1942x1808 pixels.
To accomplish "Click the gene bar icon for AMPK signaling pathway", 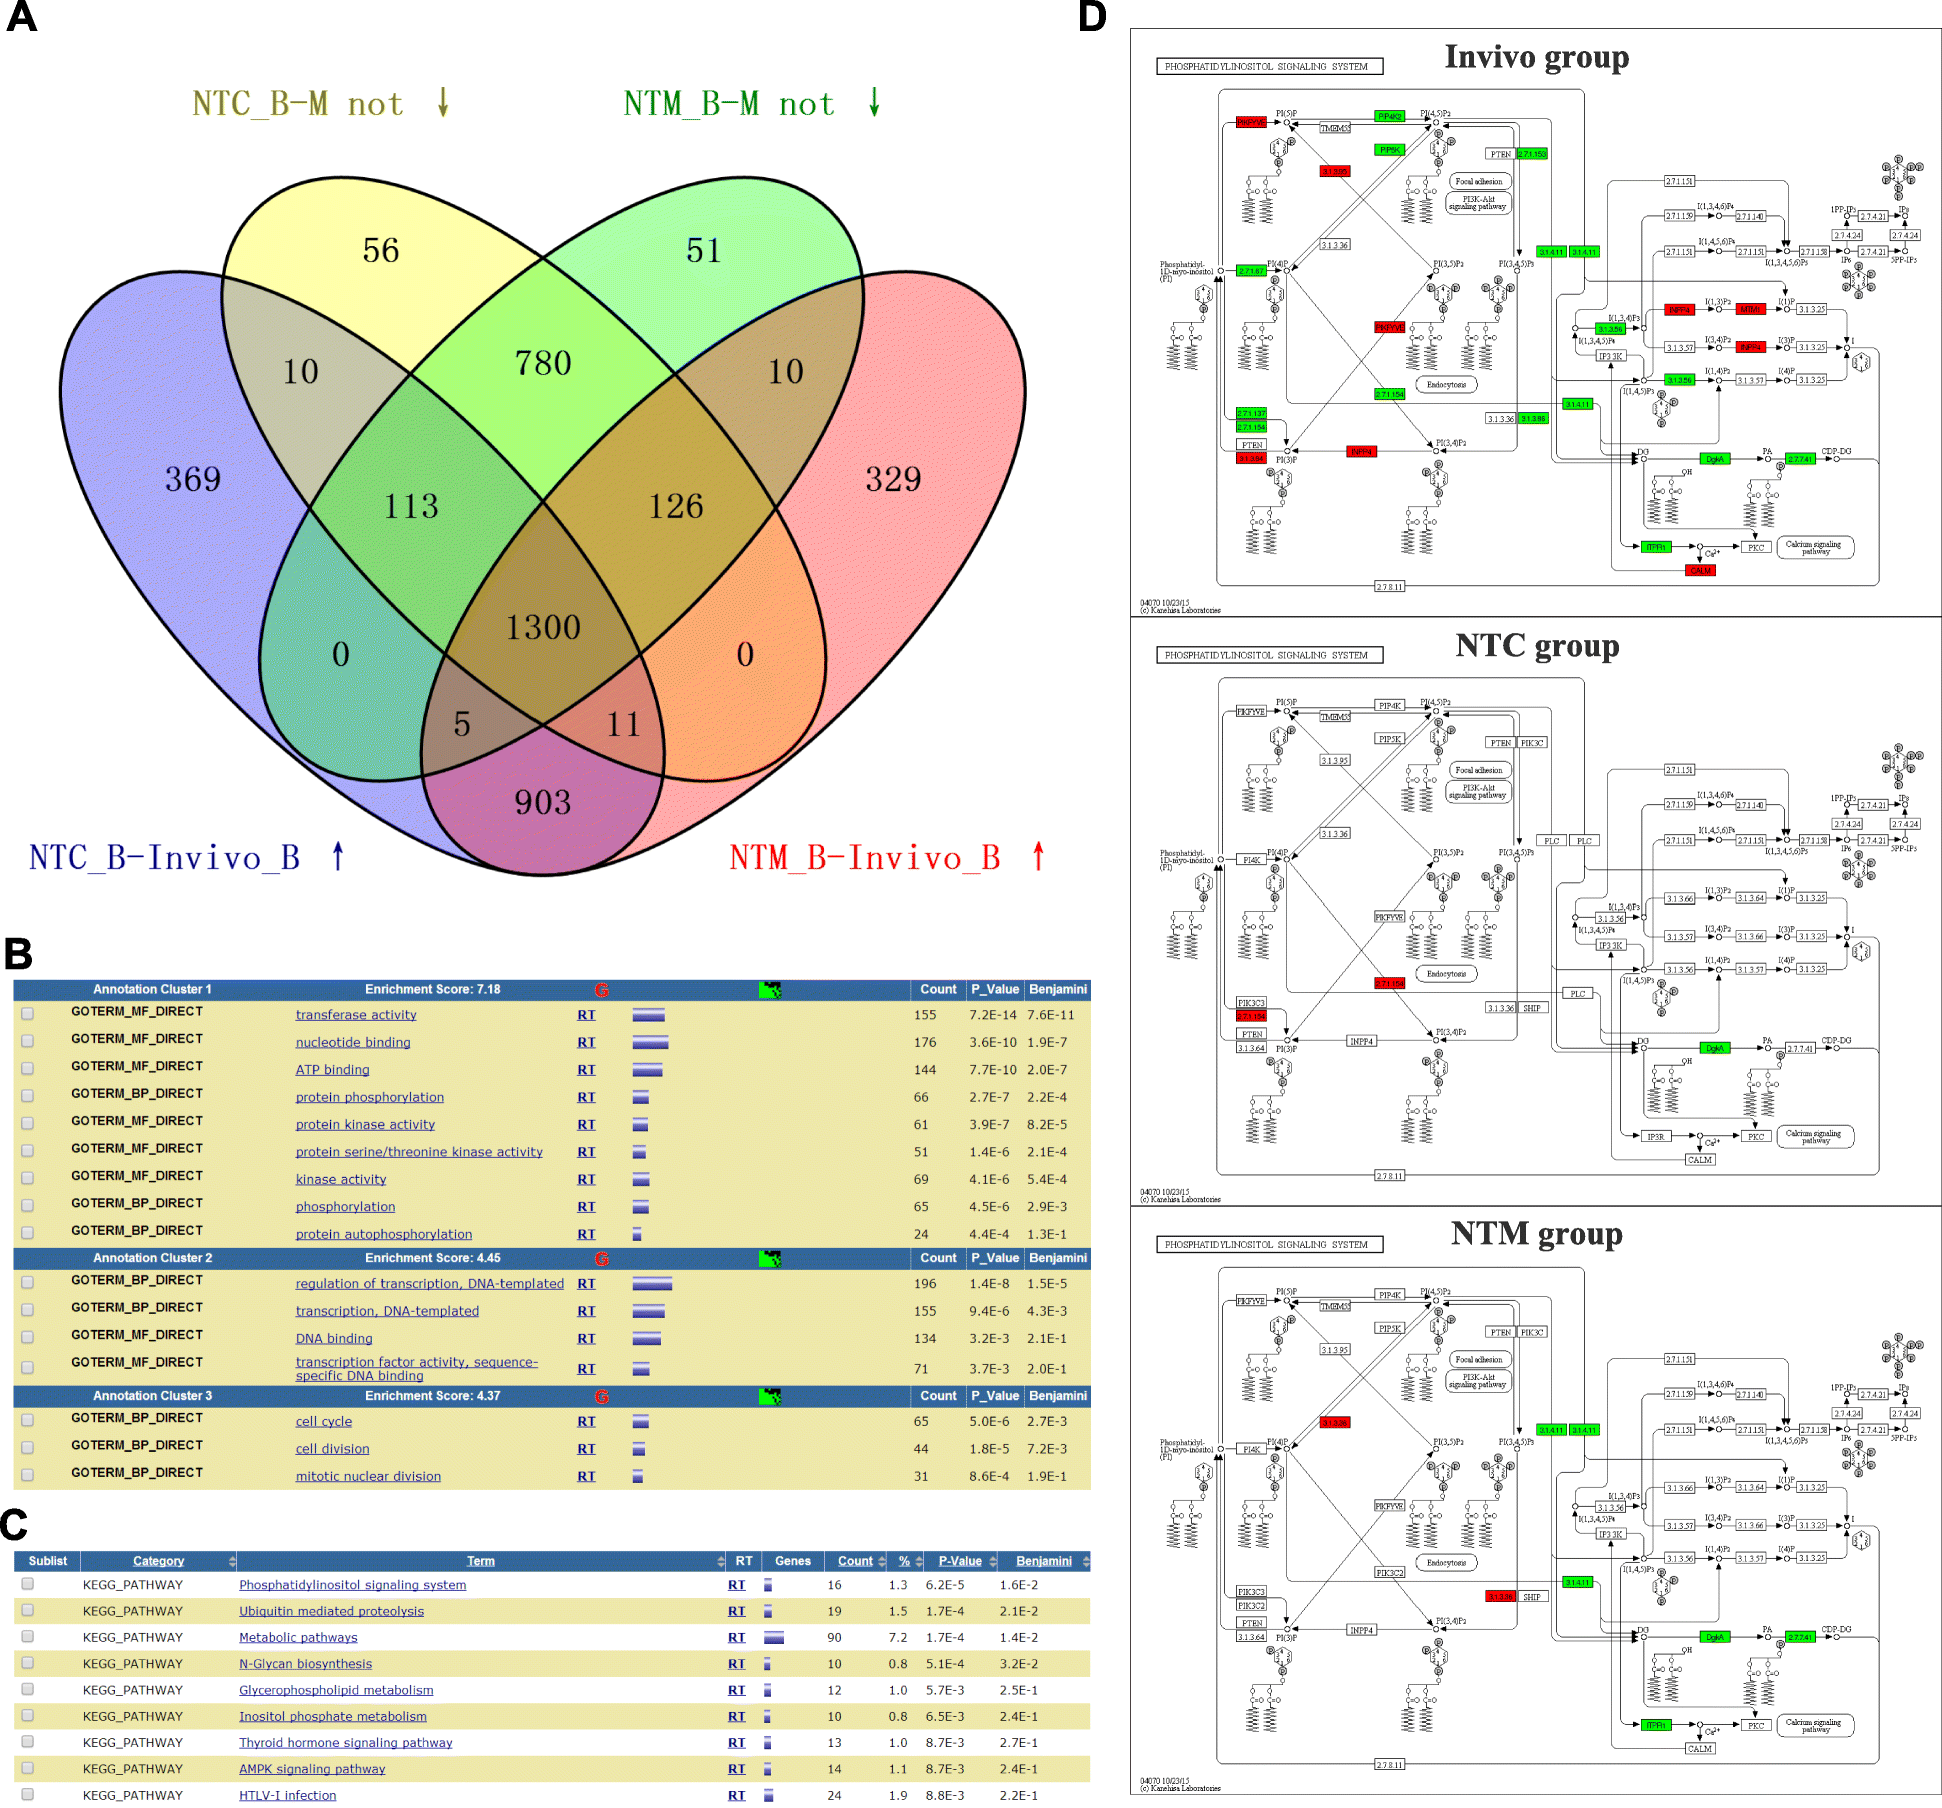I will click(x=768, y=1769).
